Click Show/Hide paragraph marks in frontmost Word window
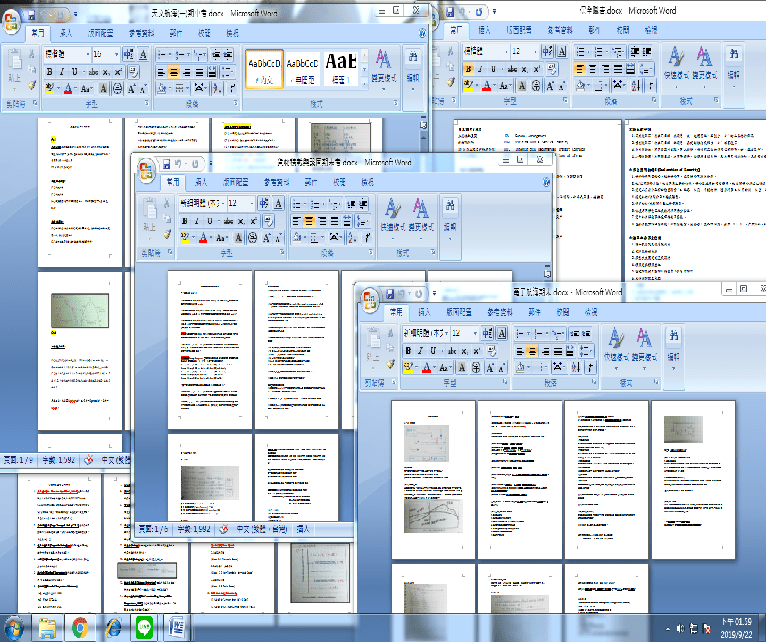The image size is (766, 642). coord(590,367)
